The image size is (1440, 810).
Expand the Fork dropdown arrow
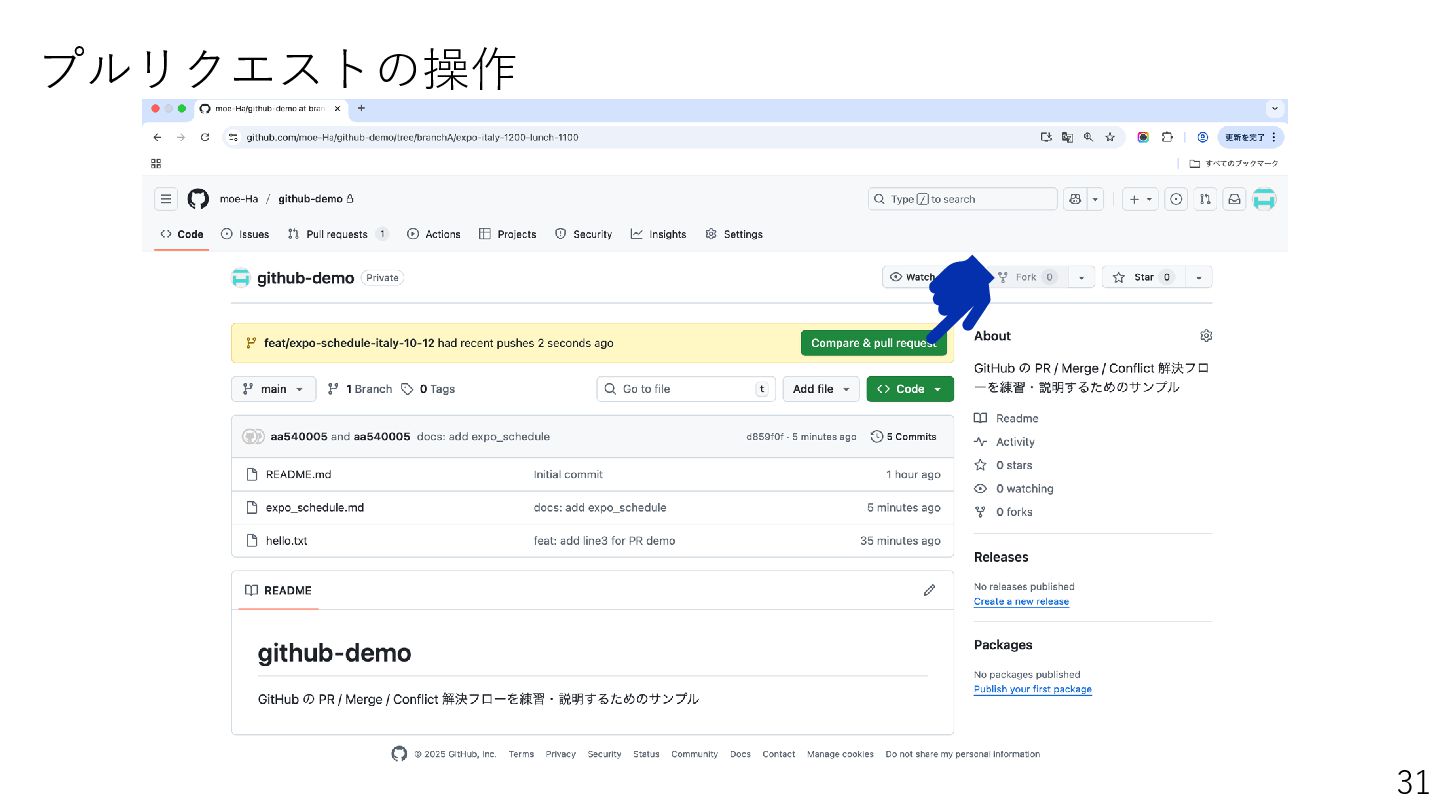[1081, 277]
